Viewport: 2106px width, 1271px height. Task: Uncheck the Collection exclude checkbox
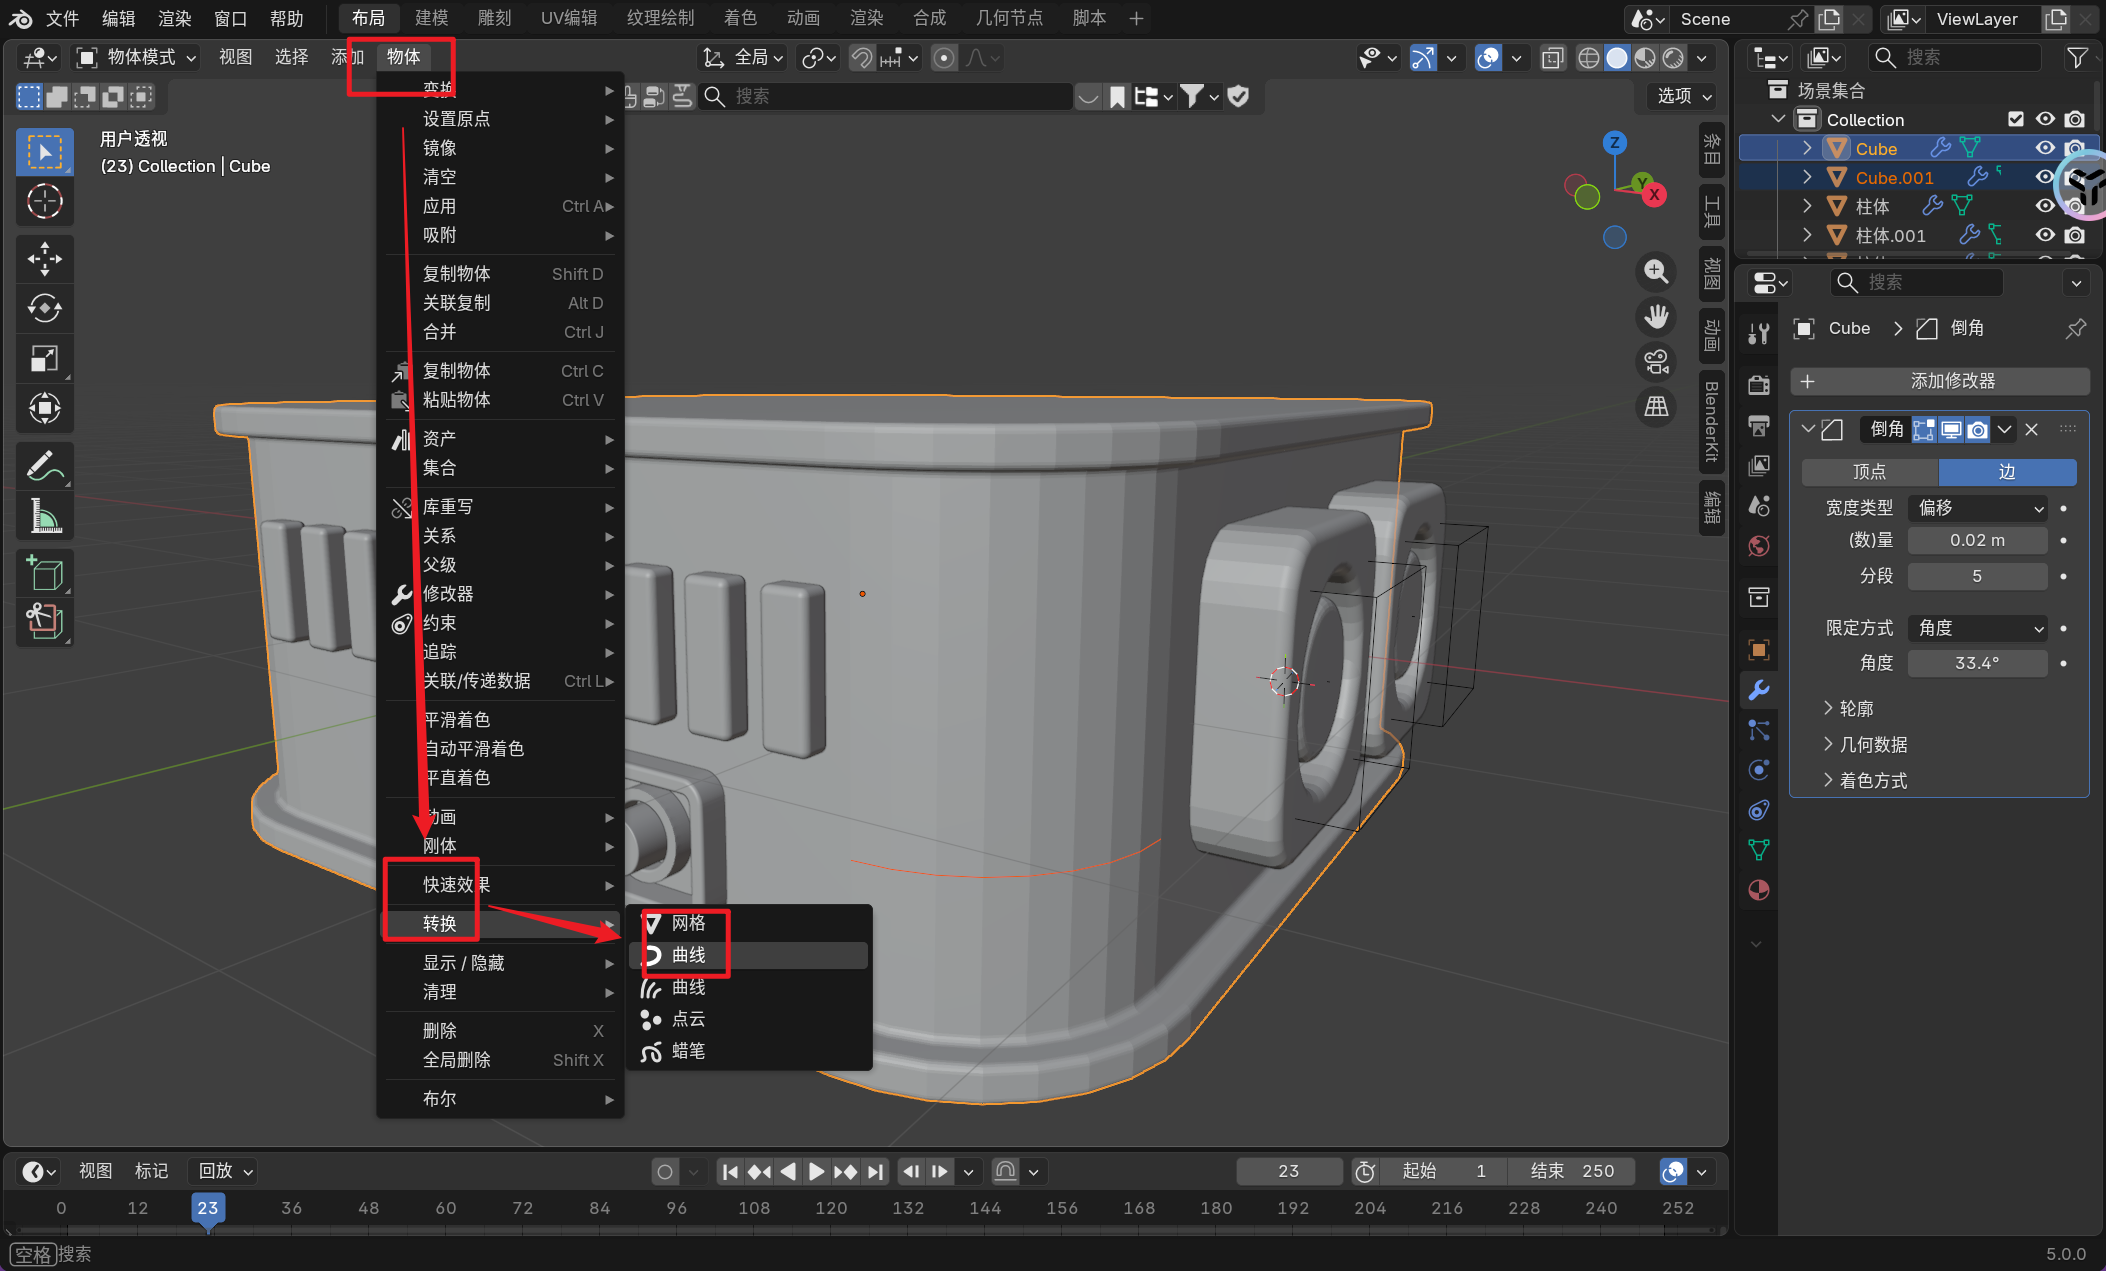click(x=2016, y=119)
